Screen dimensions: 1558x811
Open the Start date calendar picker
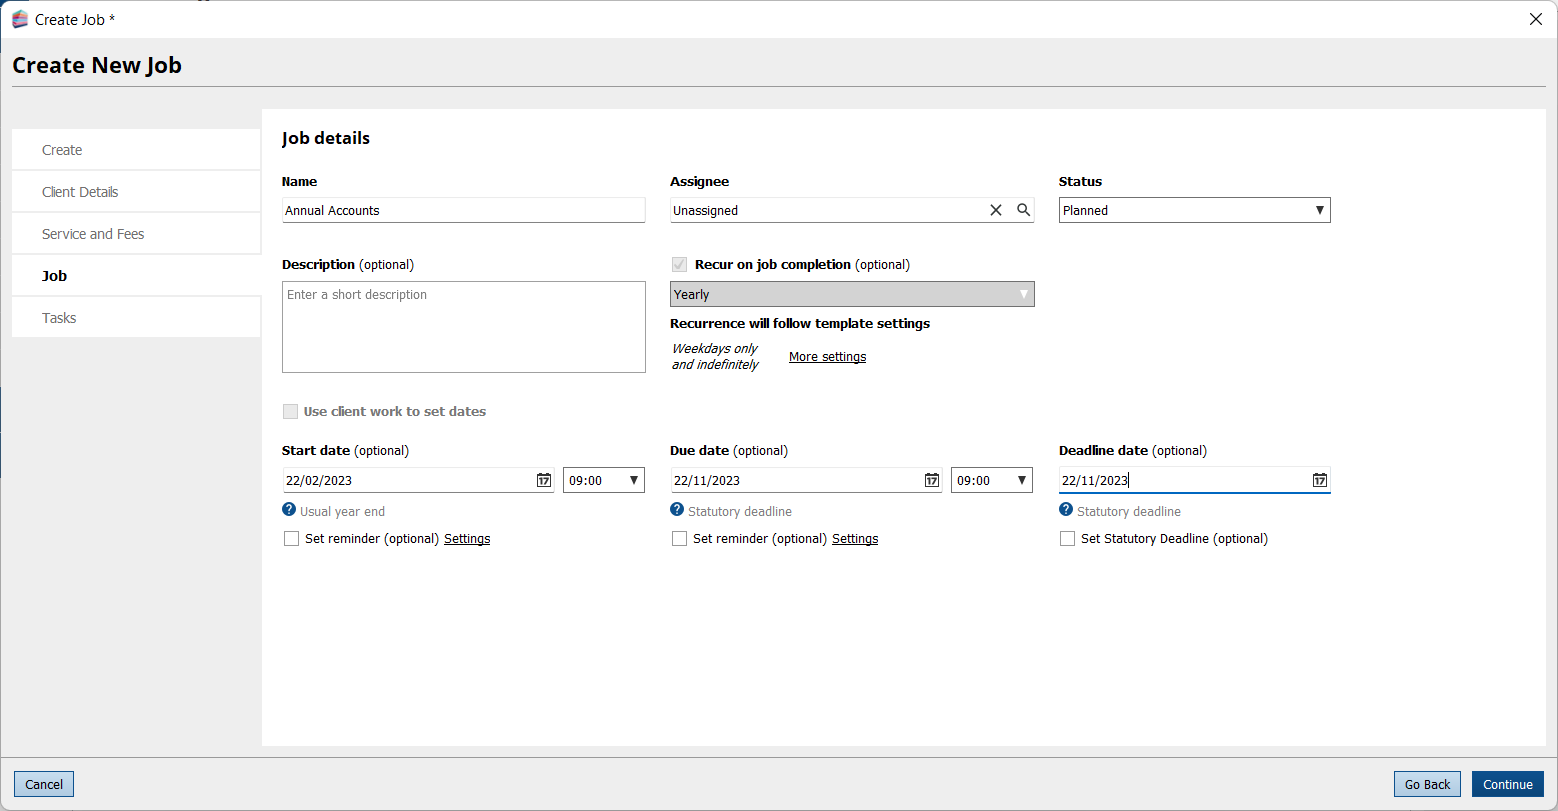[543, 480]
